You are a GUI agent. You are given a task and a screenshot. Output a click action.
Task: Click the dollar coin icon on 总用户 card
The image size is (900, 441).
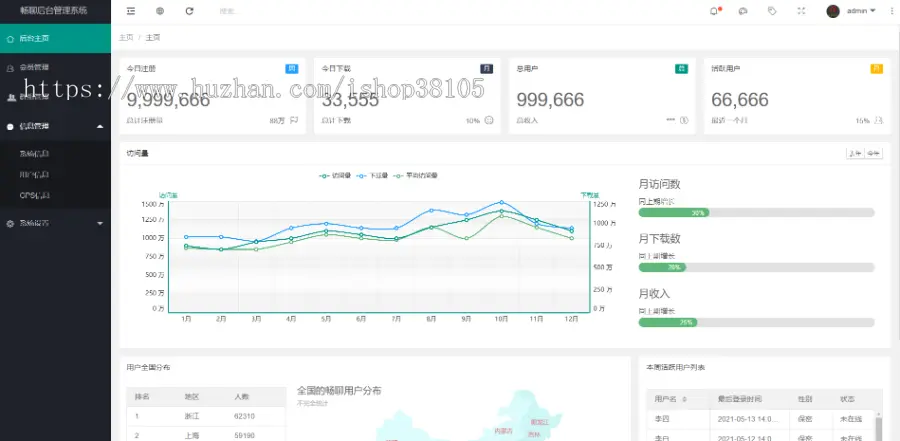point(684,121)
